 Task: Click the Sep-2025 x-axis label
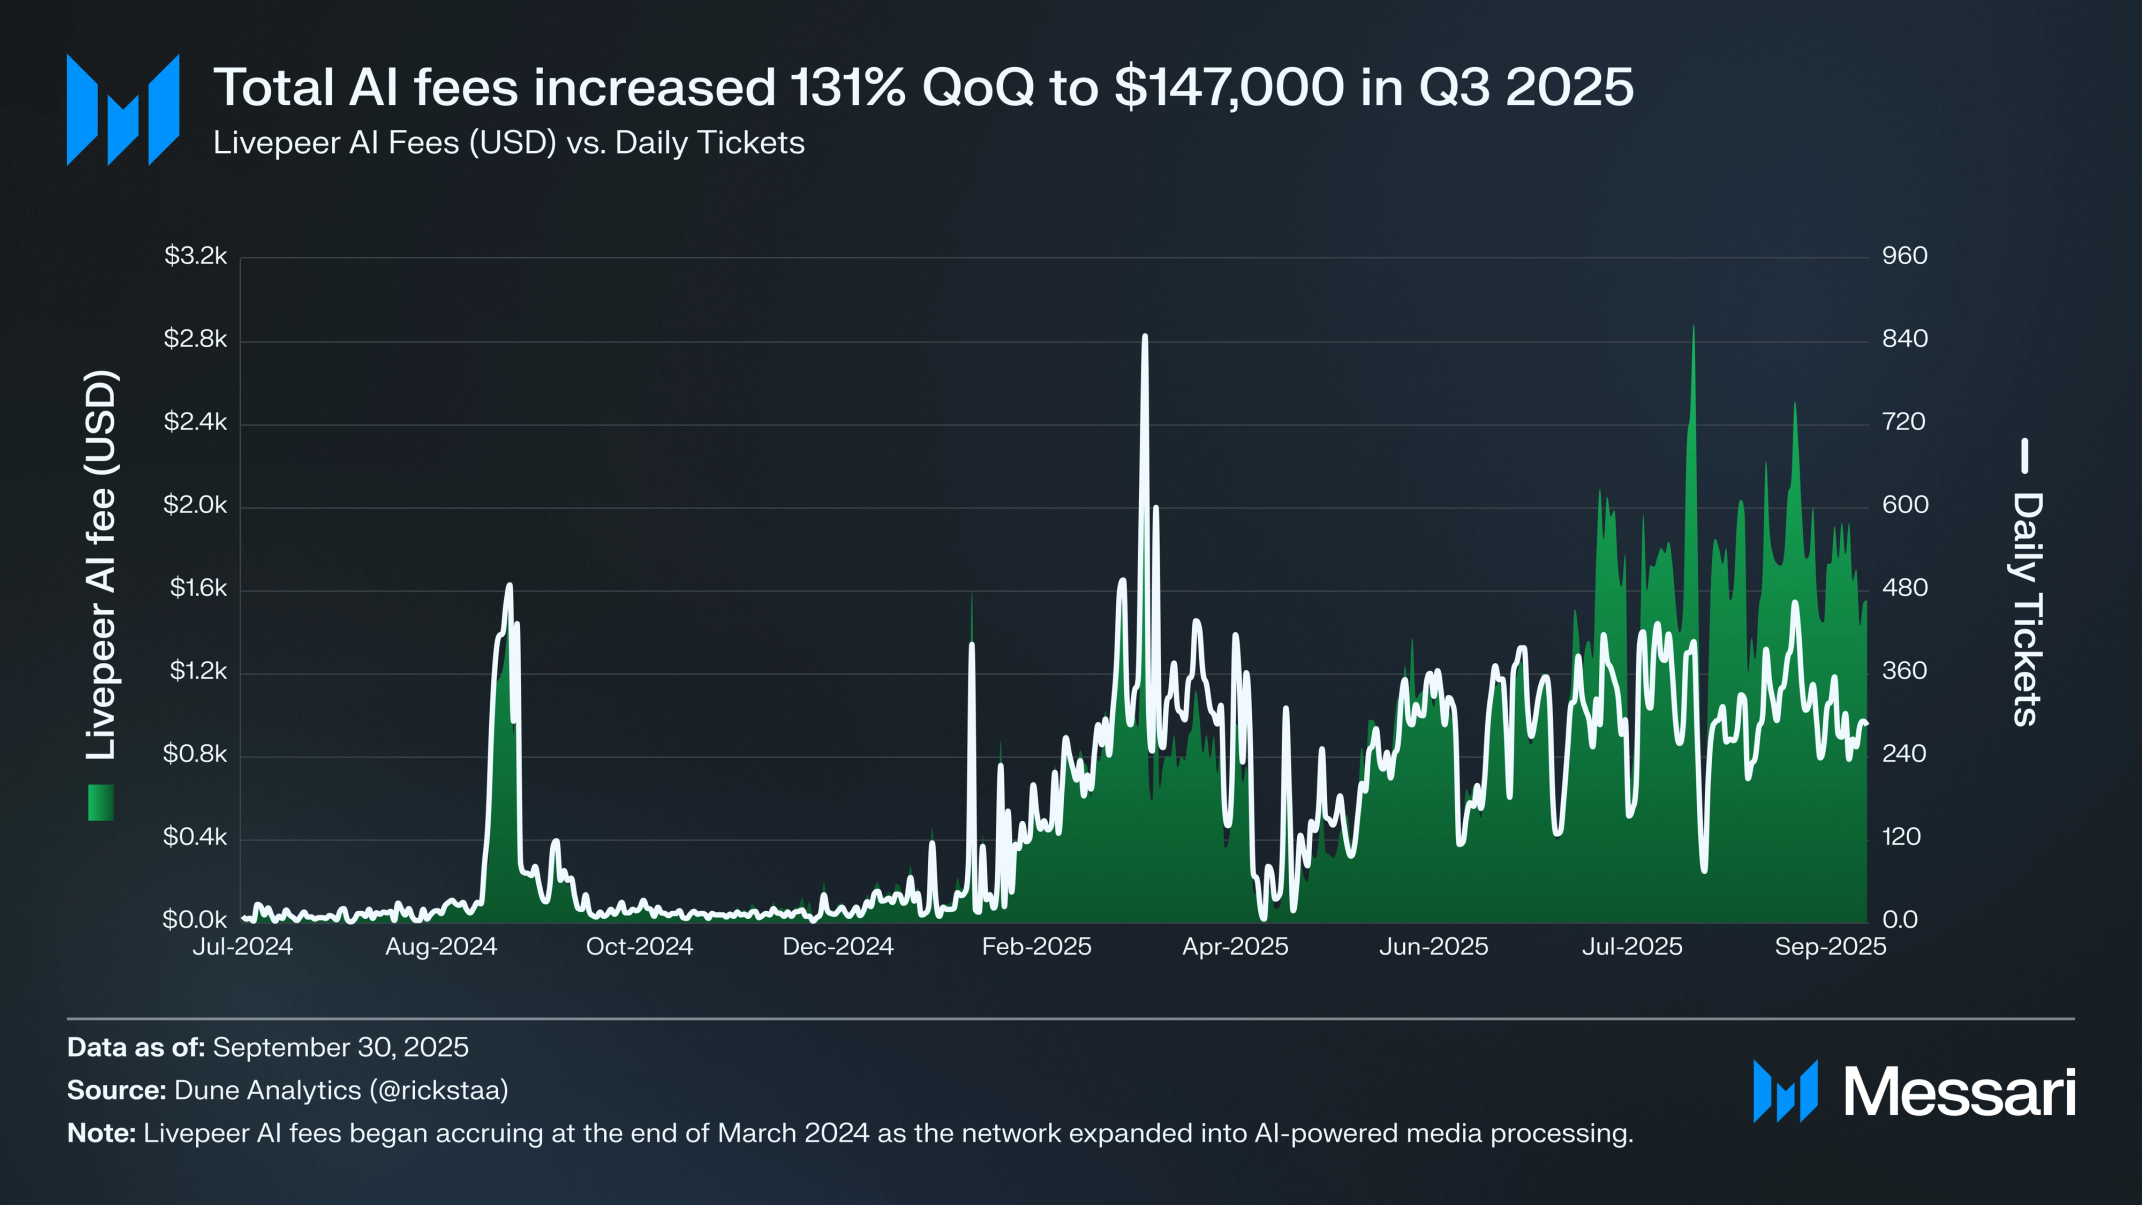1830,946
